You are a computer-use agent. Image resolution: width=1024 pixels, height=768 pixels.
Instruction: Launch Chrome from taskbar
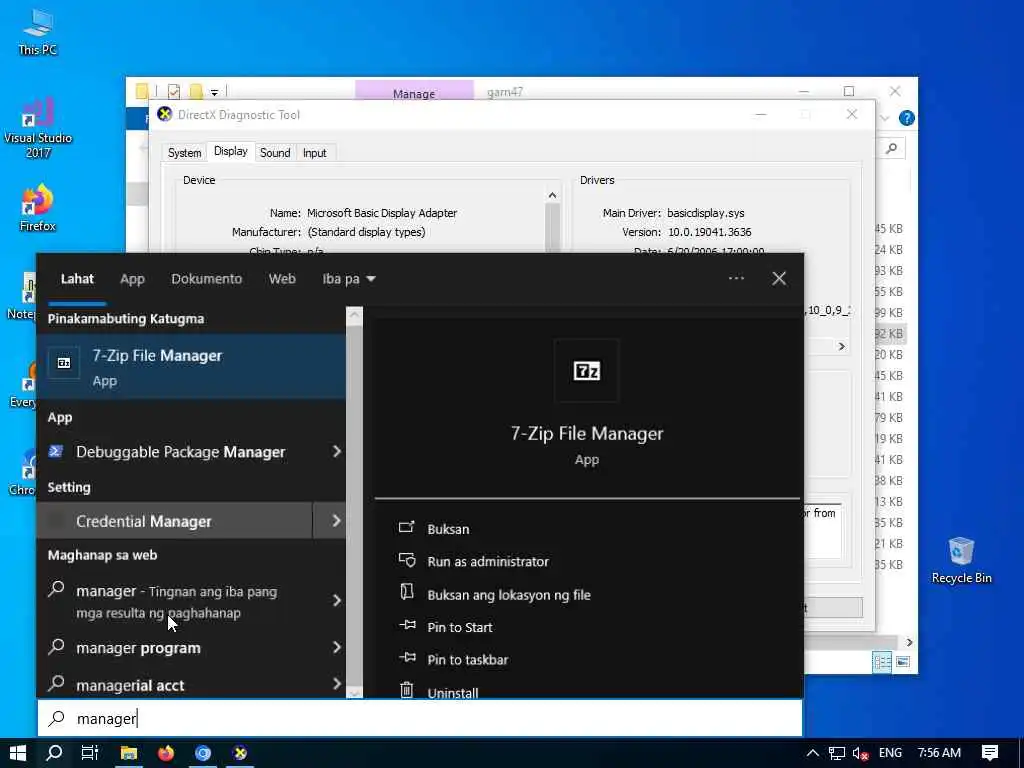pyautogui.click(x=203, y=753)
